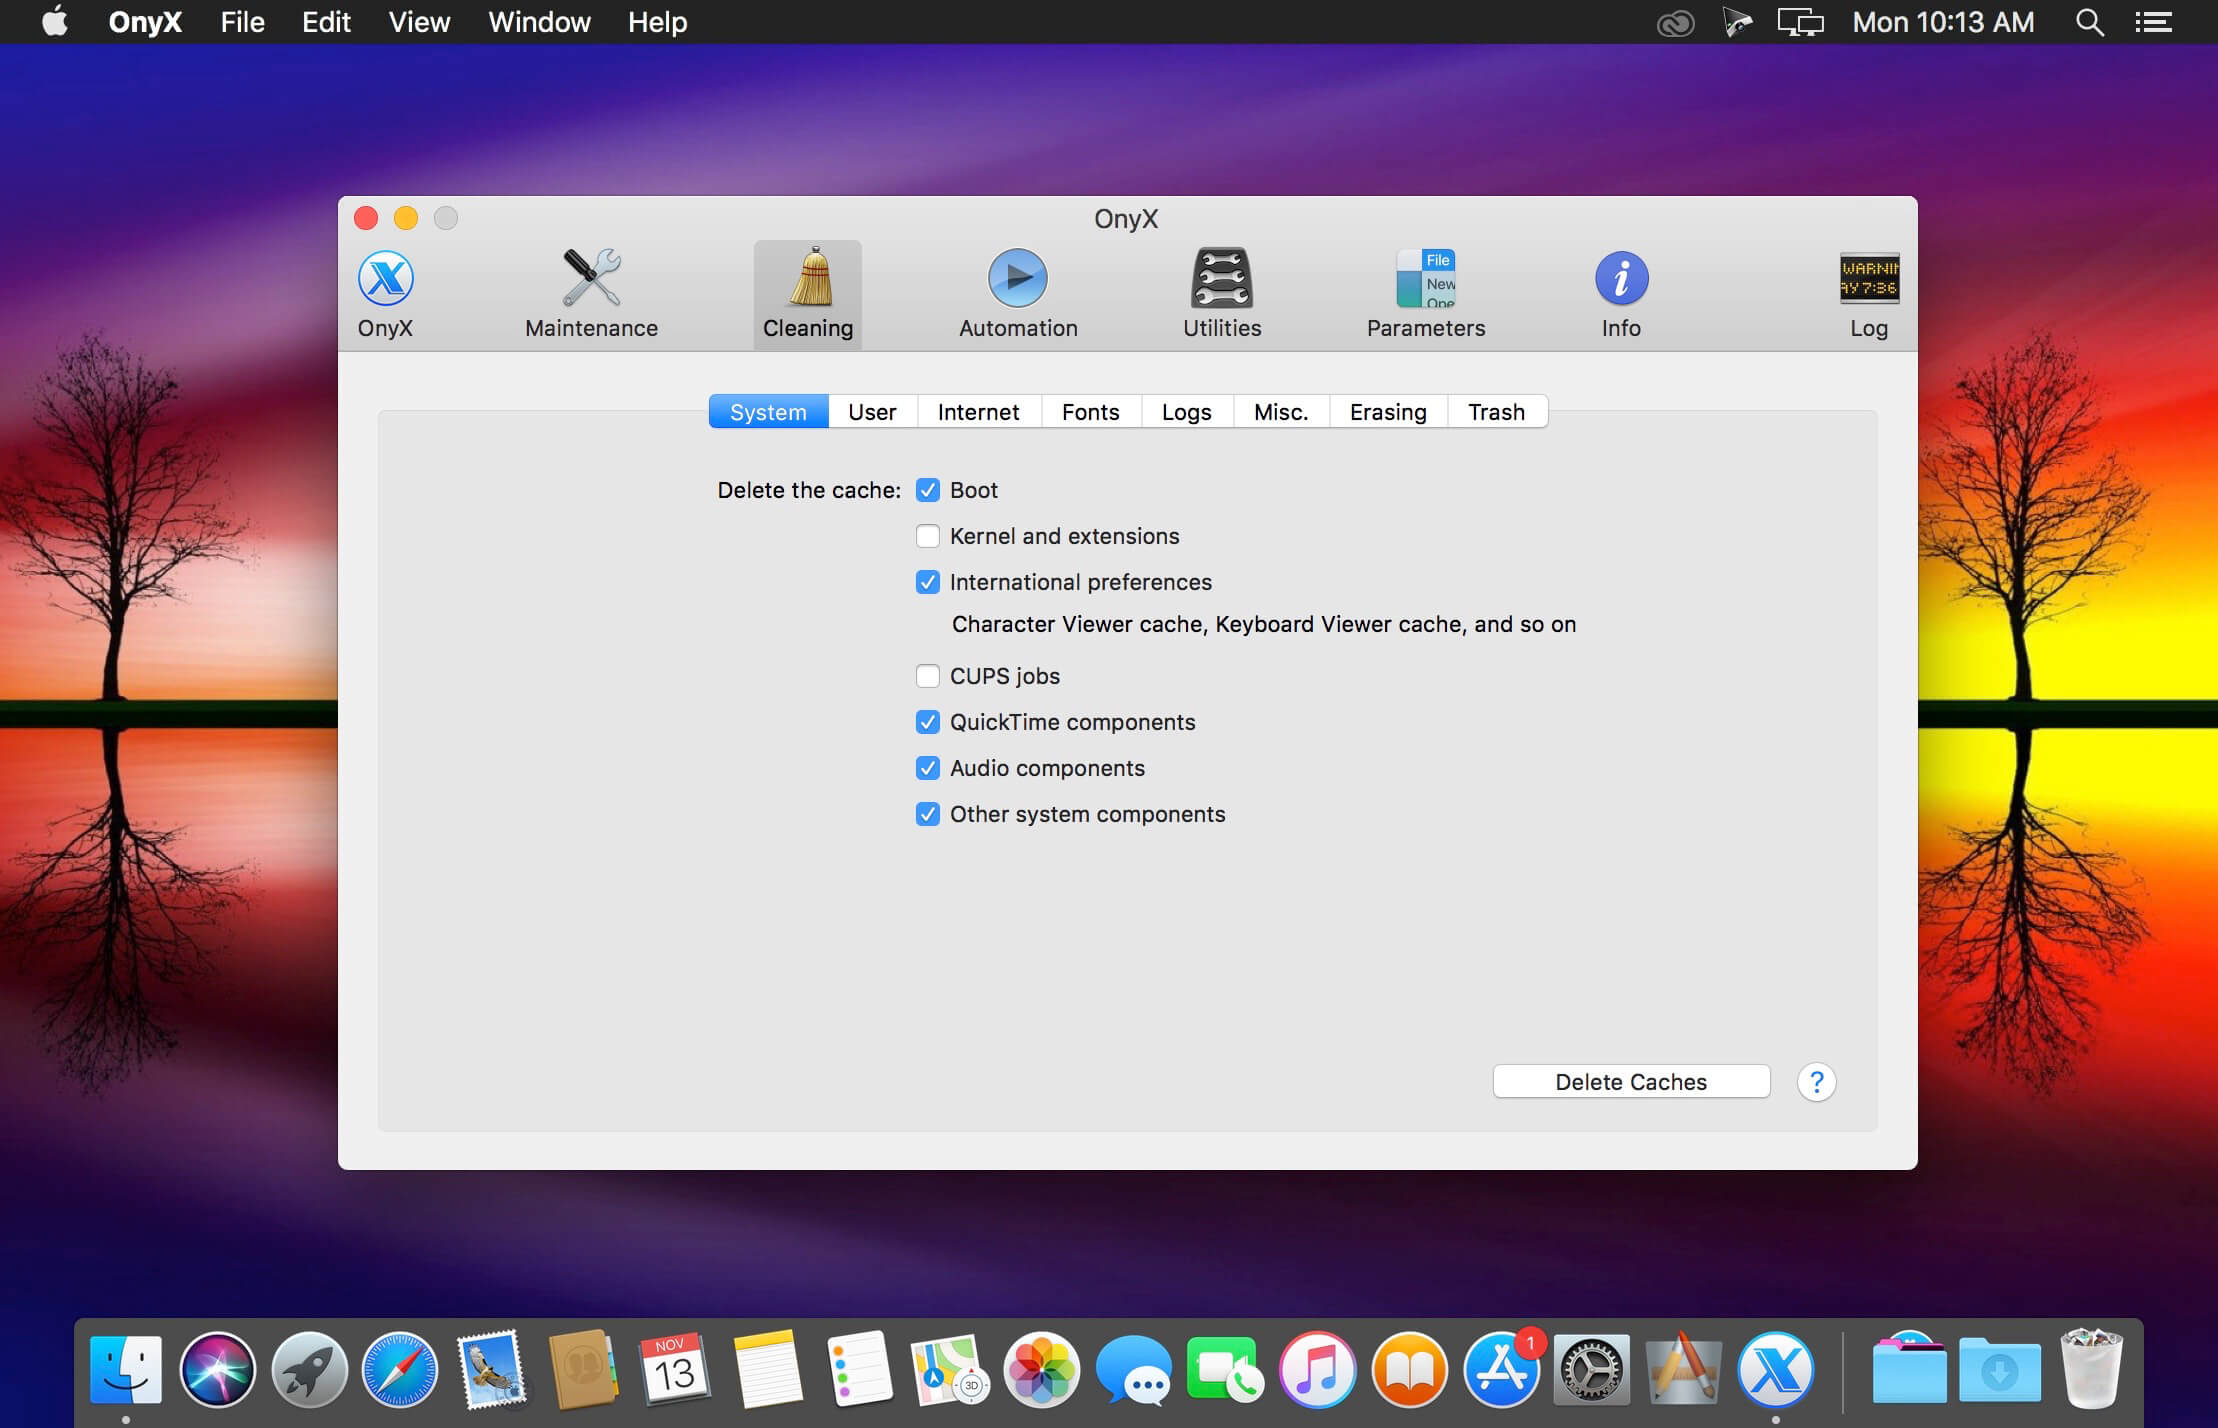Open Calendar from the Dock
Image resolution: width=2218 pixels, height=1428 pixels.
click(x=675, y=1369)
